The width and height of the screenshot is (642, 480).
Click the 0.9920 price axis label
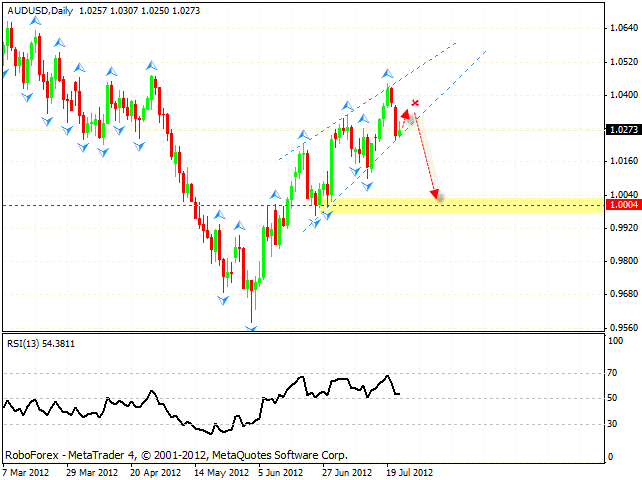click(624, 228)
